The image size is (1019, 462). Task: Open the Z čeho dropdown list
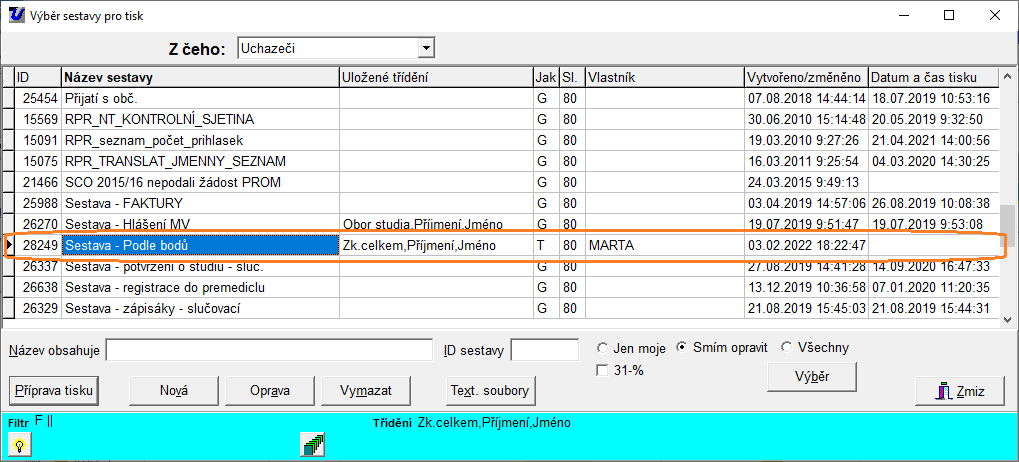coord(427,48)
